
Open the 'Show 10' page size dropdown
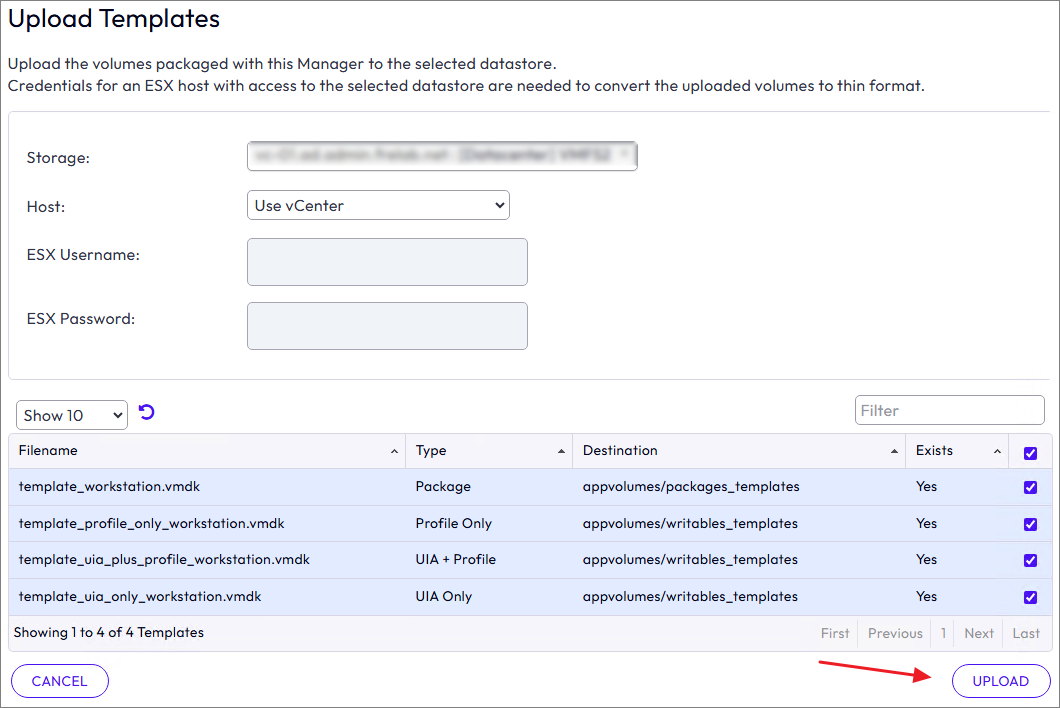[x=72, y=415]
